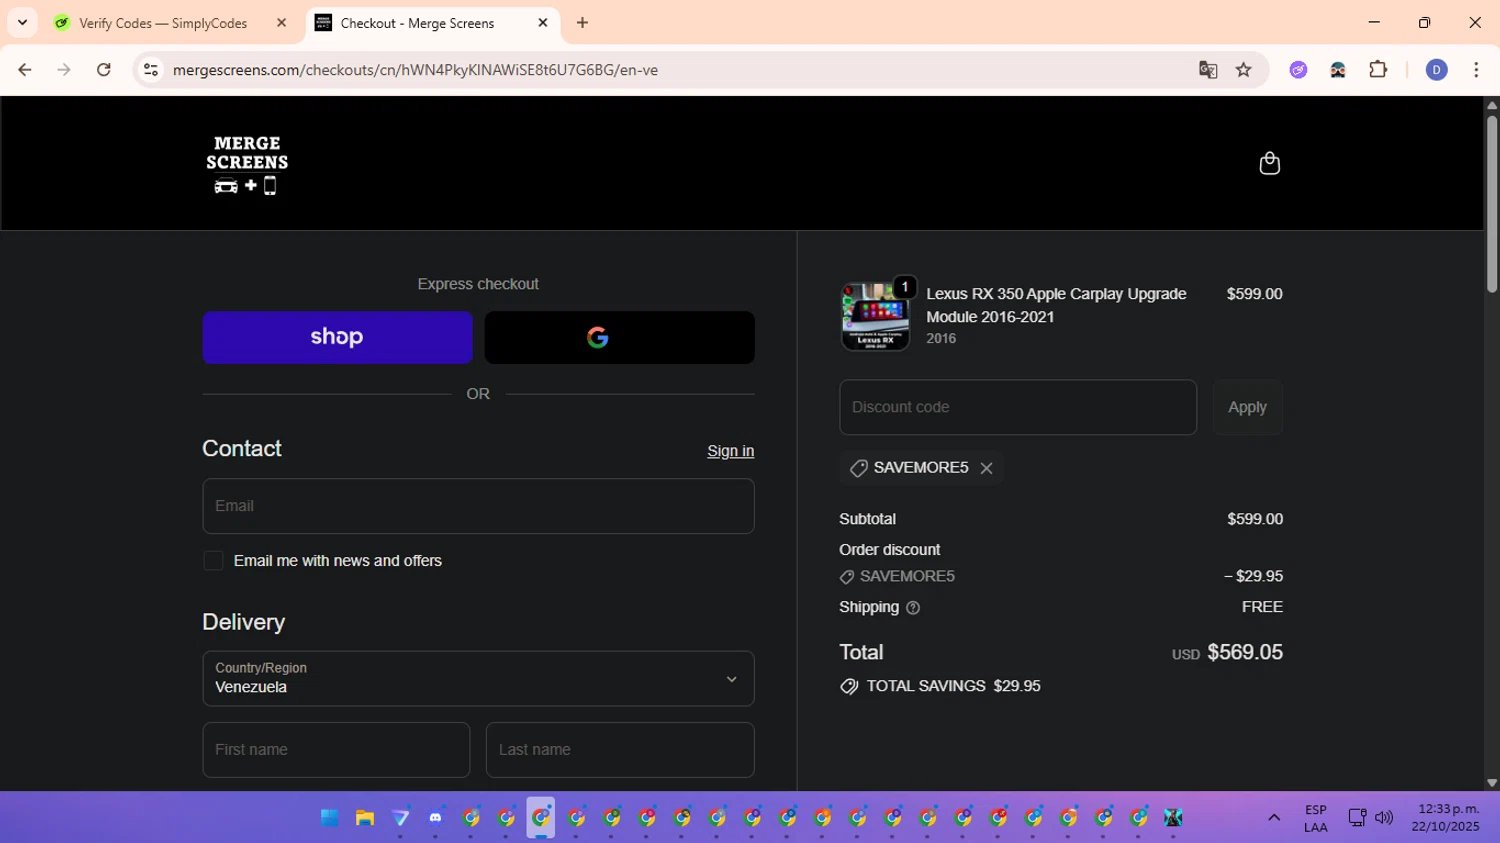Image resolution: width=1500 pixels, height=843 pixels.
Task: Click the Lexus RX product thumbnail
Action: pos(875,317)
